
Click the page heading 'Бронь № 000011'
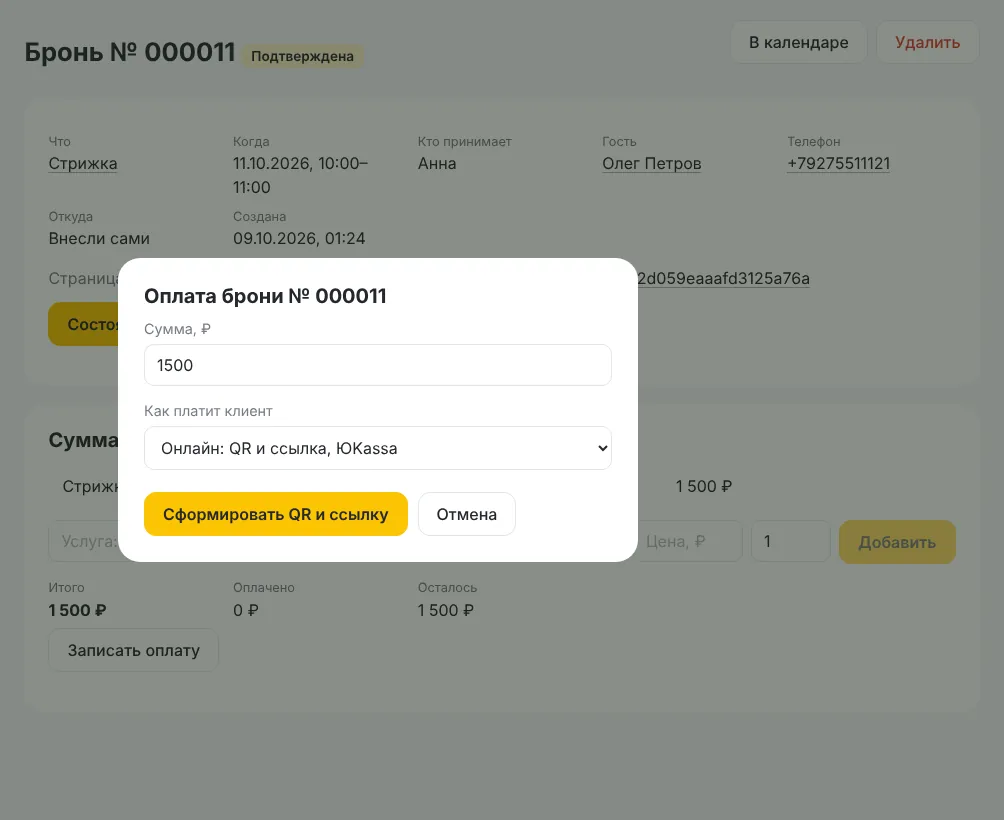[x=130, y=52]
